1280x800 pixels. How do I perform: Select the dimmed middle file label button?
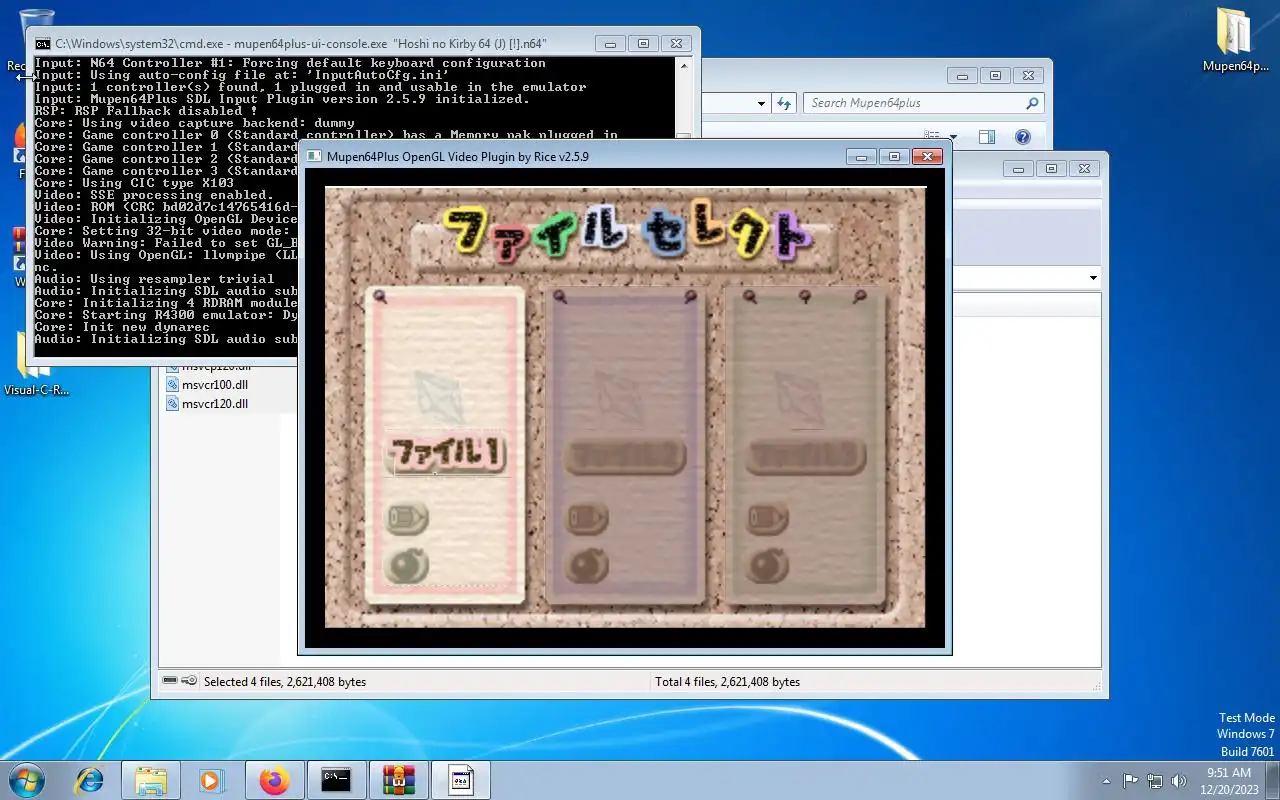pyautogui.click(x=626, y=457)
